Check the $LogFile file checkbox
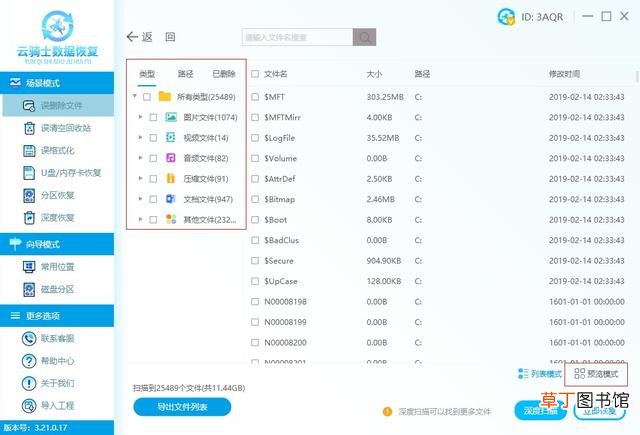Screen dimensions: 640x435 (255, 138)
